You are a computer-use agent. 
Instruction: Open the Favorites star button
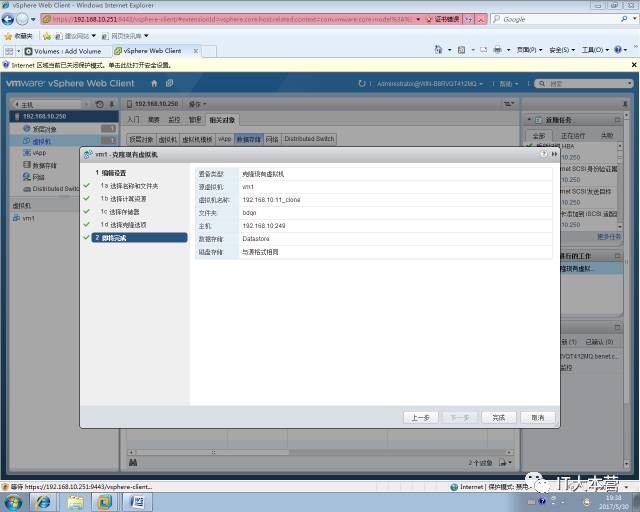[x=18, y=36]
